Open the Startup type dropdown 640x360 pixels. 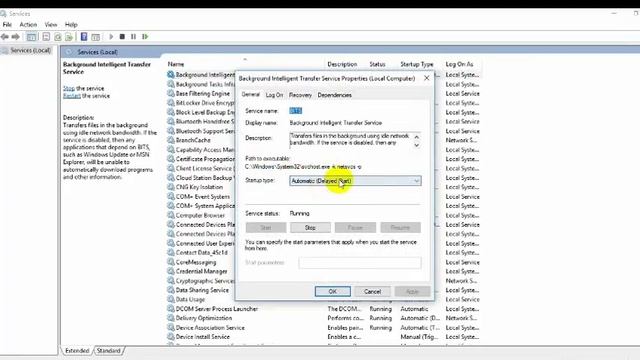point(355,181)
